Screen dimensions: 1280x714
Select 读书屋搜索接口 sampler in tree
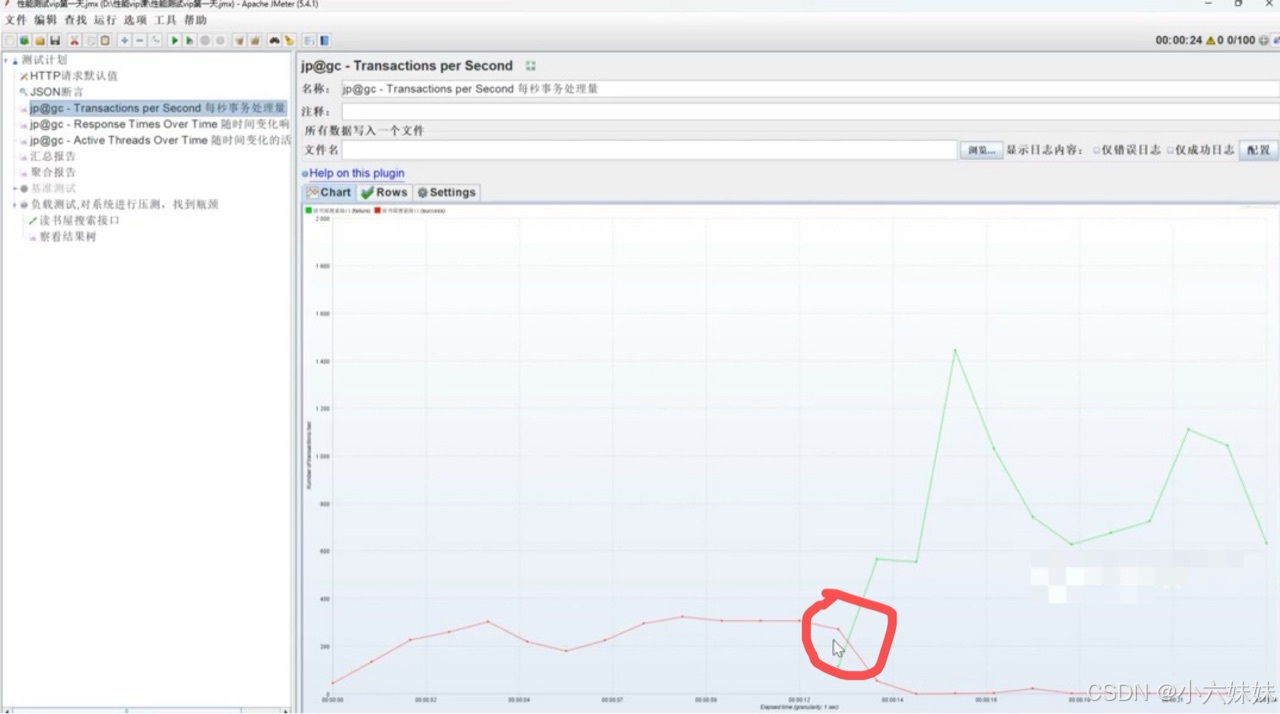79,220
